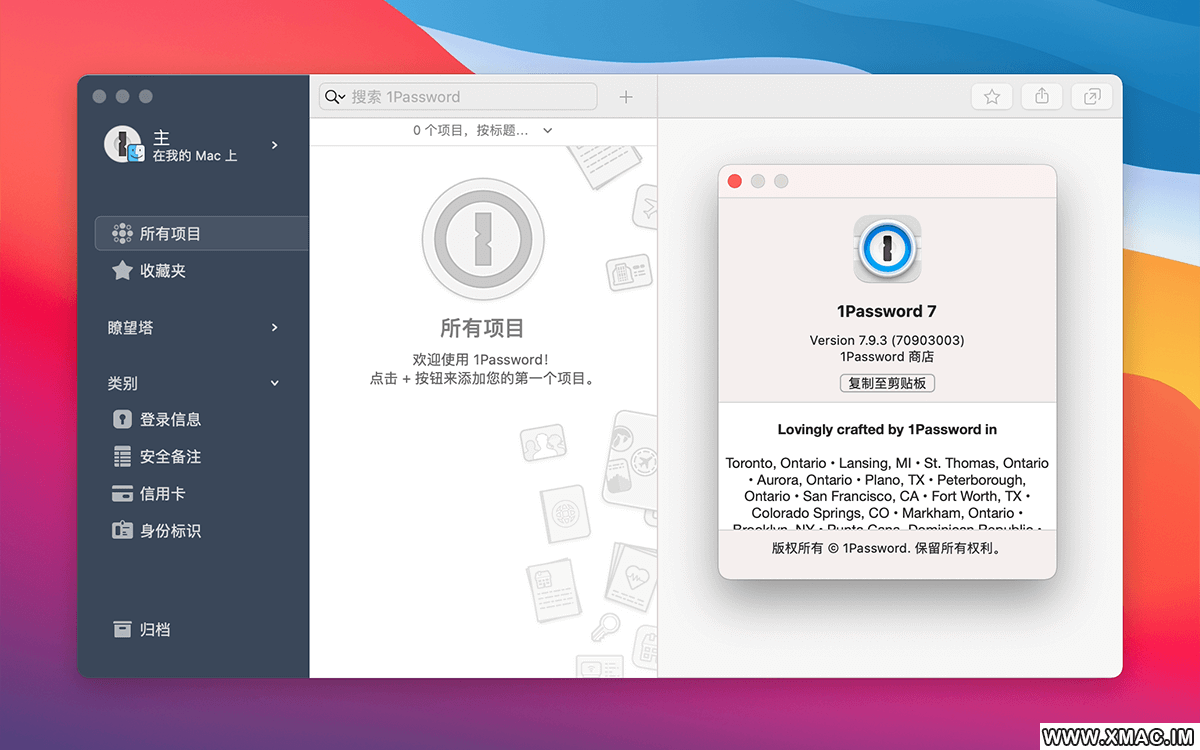
Task: Click the share icon in toolbar
Action: [x=1042, y=96]
